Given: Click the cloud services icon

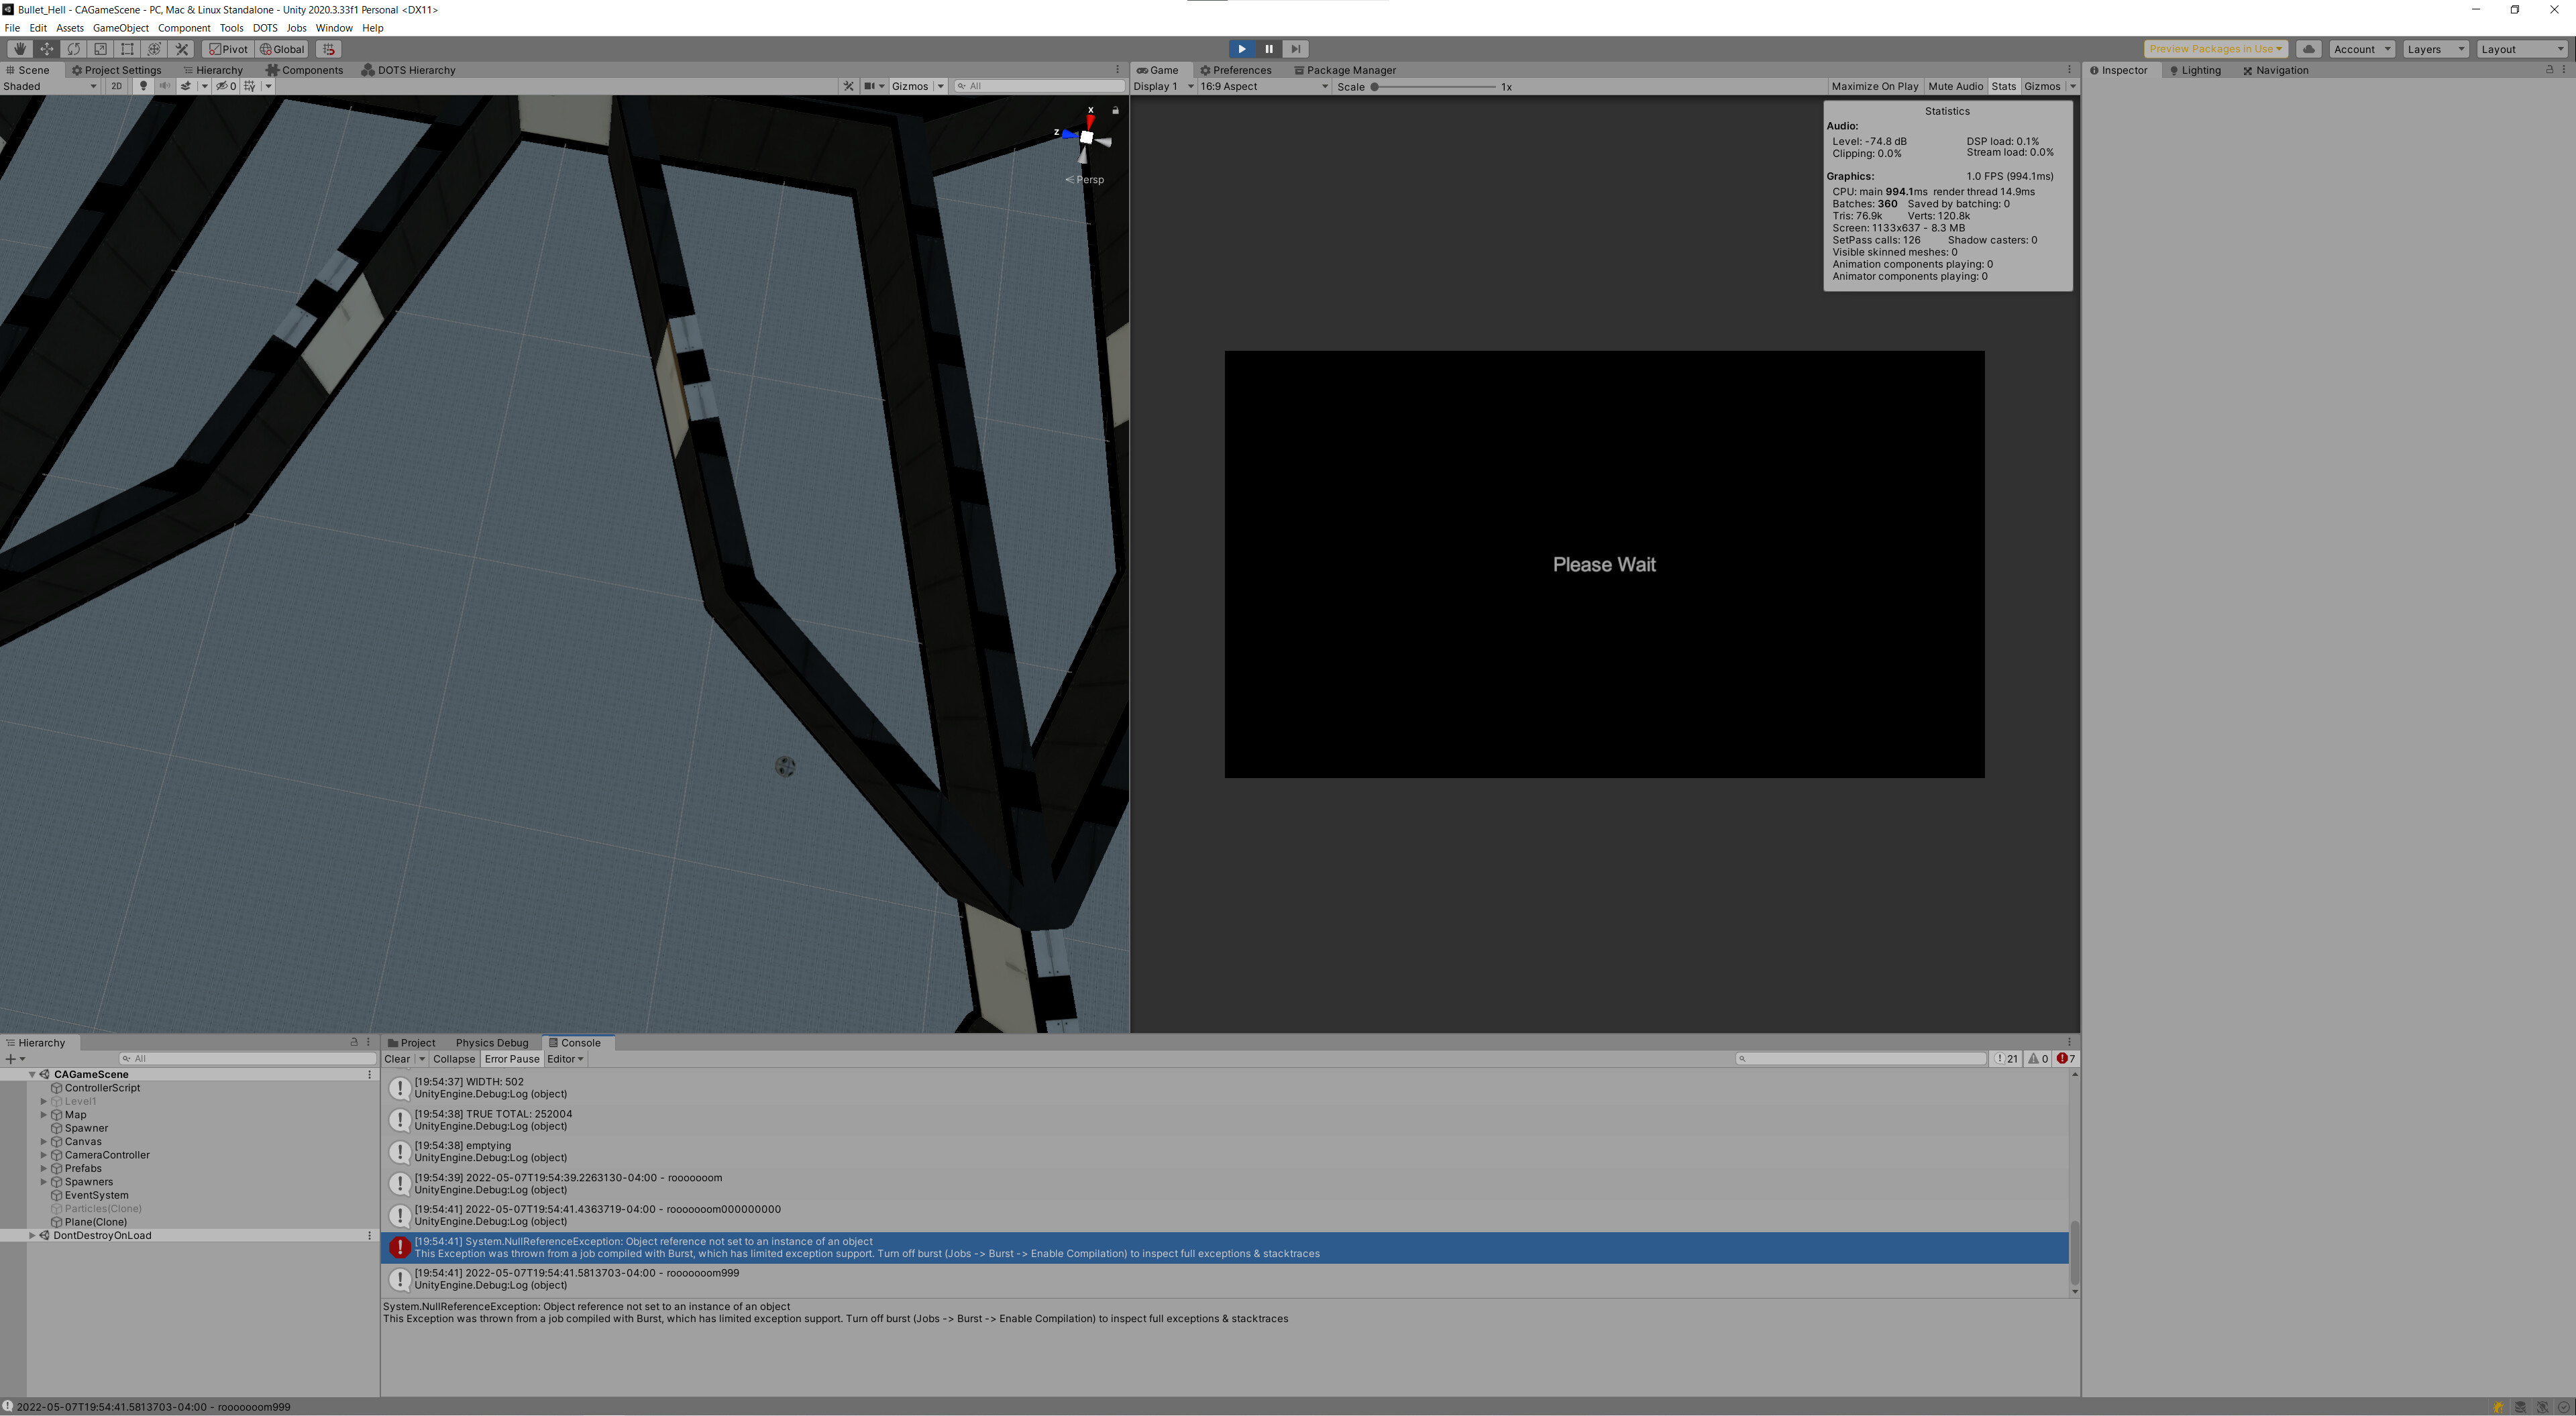Looking at the screenshot, I should (2308, 49).
